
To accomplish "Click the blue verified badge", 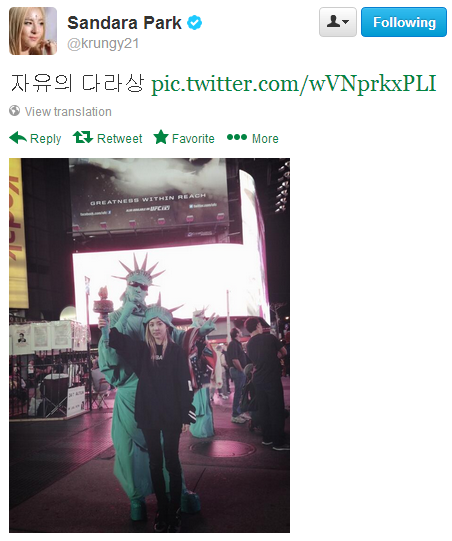I will click(194, 23).
